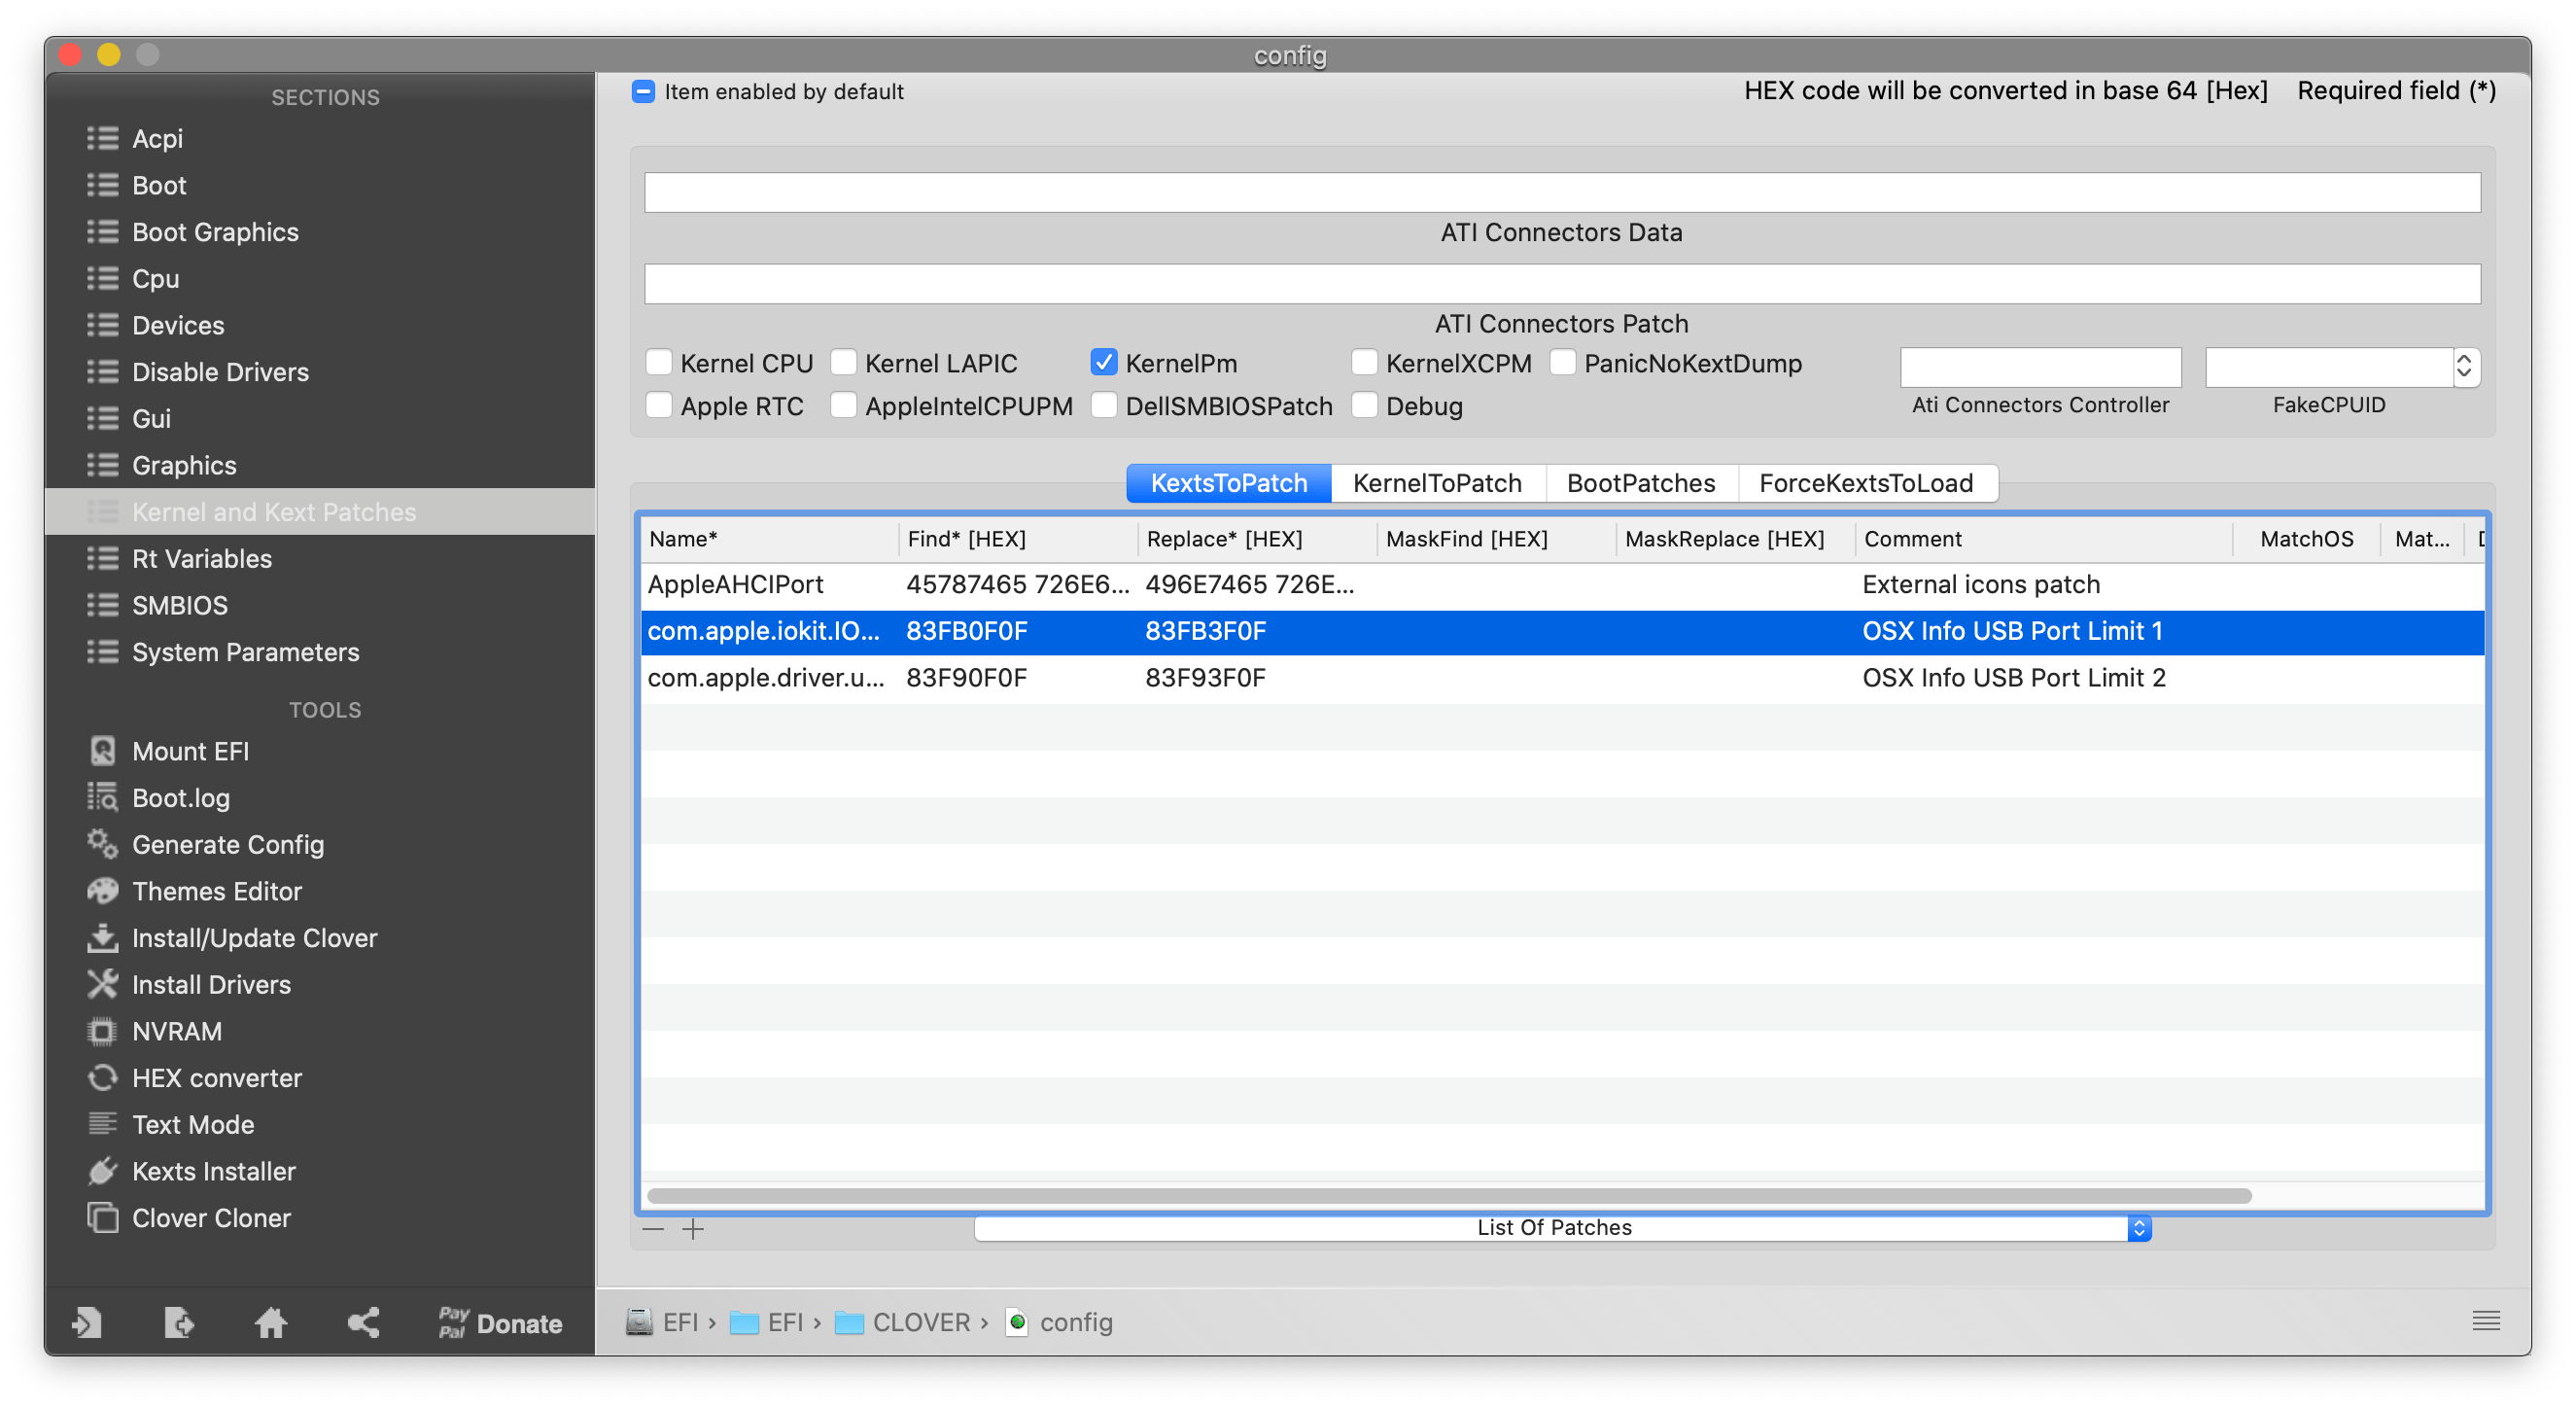Click the path bar menu icon at bottom right
This screenshot has width=2576, height=1408.
[2486, 1322]
